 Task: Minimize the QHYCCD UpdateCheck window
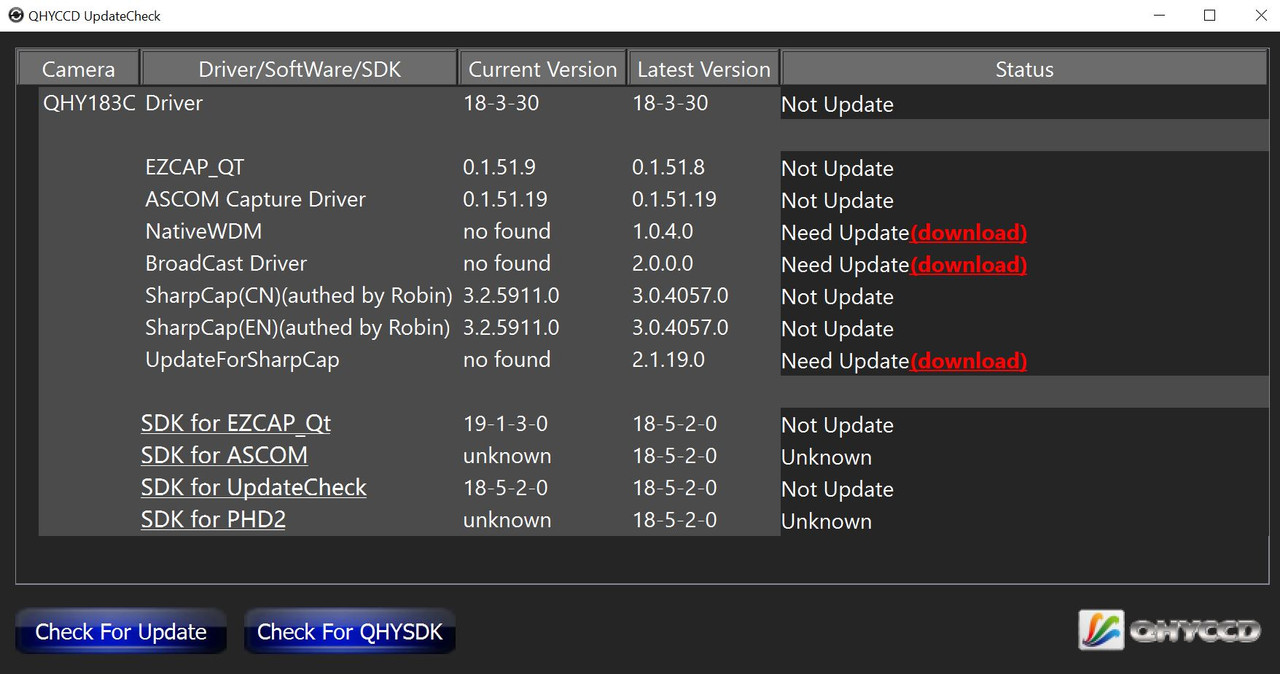point(1159,16)
